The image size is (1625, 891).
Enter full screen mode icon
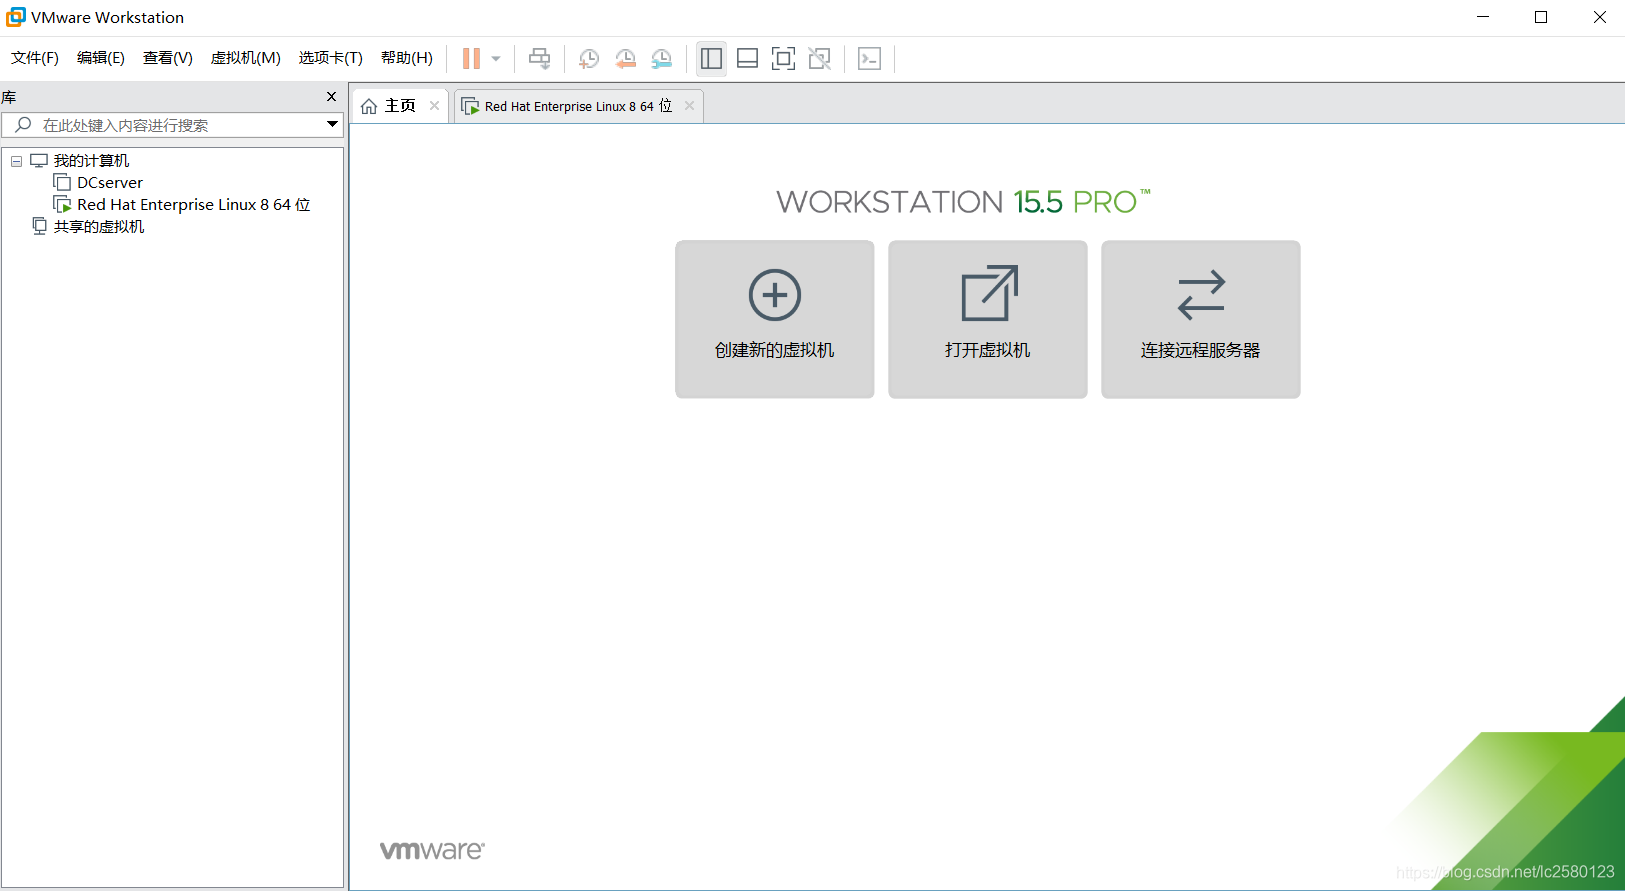[784, 59]
